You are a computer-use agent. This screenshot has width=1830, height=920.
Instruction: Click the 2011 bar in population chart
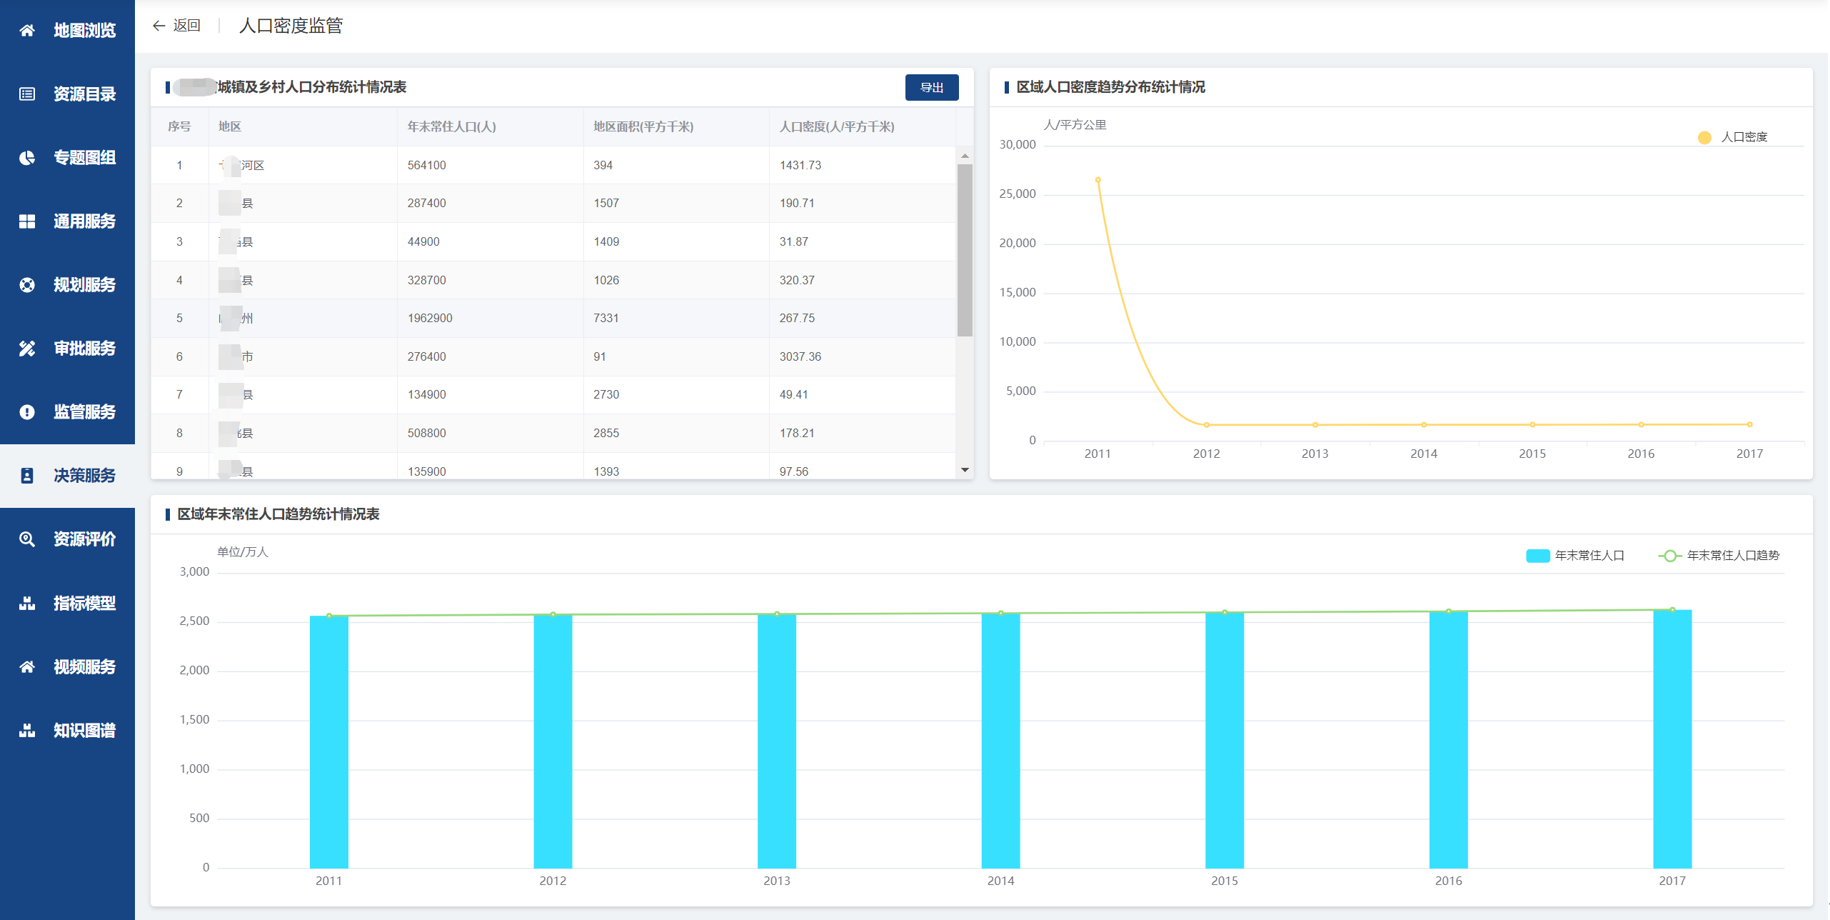[x=329, y=742]
